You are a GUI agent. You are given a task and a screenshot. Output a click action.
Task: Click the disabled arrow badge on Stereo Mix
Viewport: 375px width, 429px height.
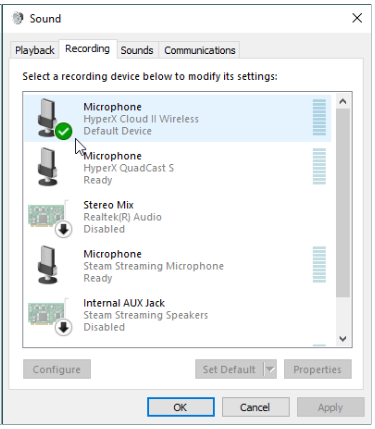[63, 229]
